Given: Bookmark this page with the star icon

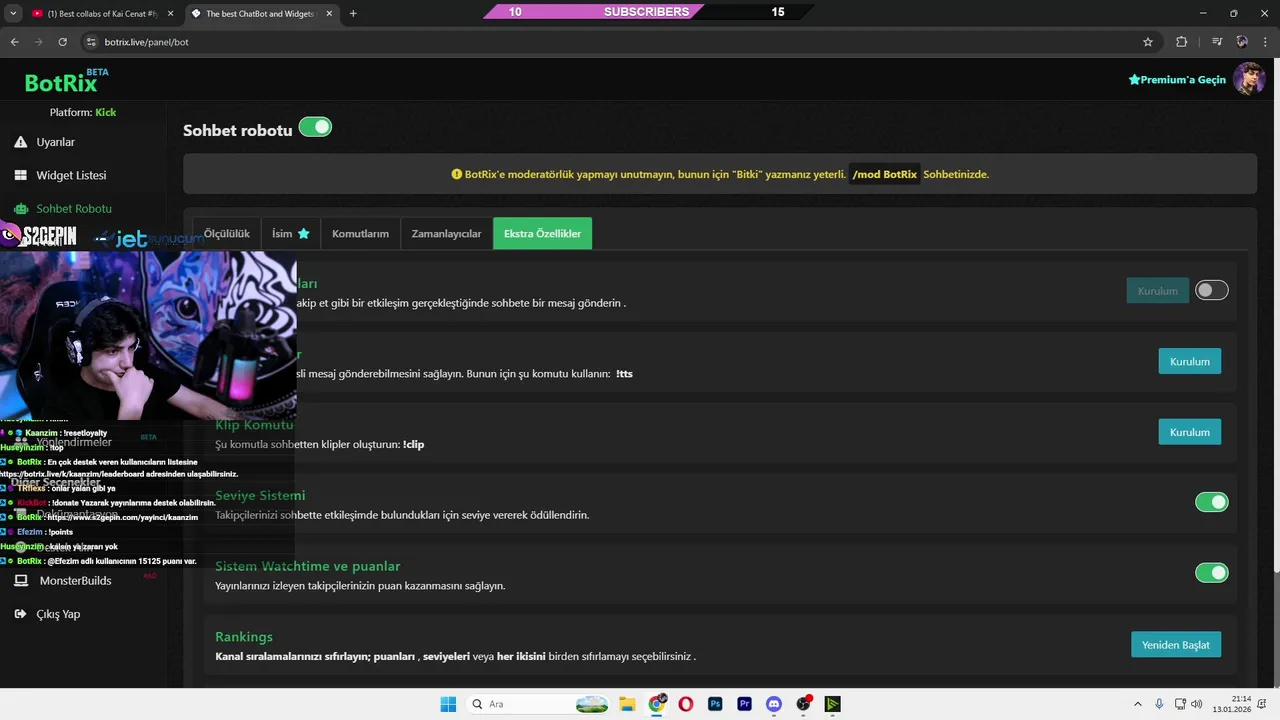Looking at the screenshot, I should (x=1148, y=42).
